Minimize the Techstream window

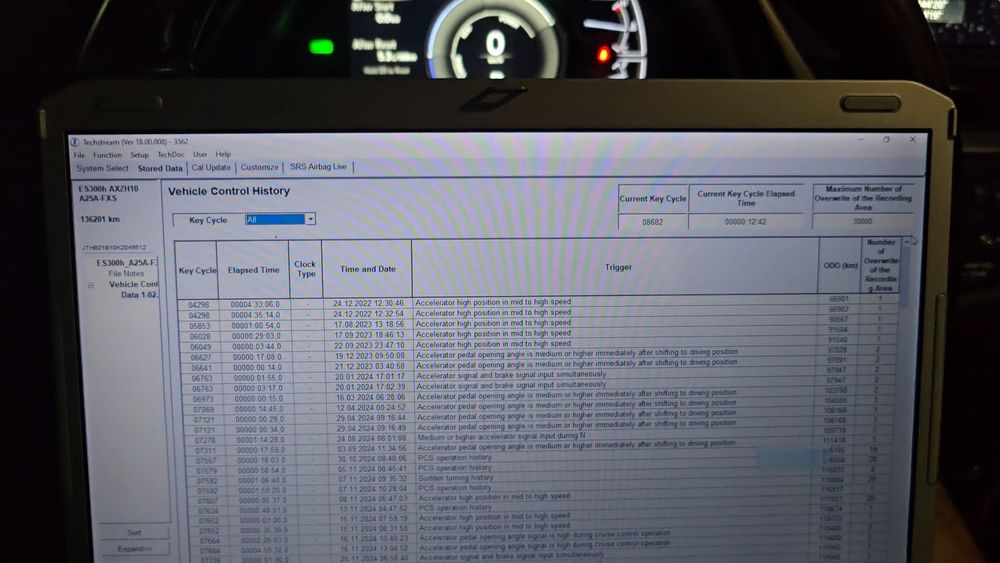pos(861,139)
